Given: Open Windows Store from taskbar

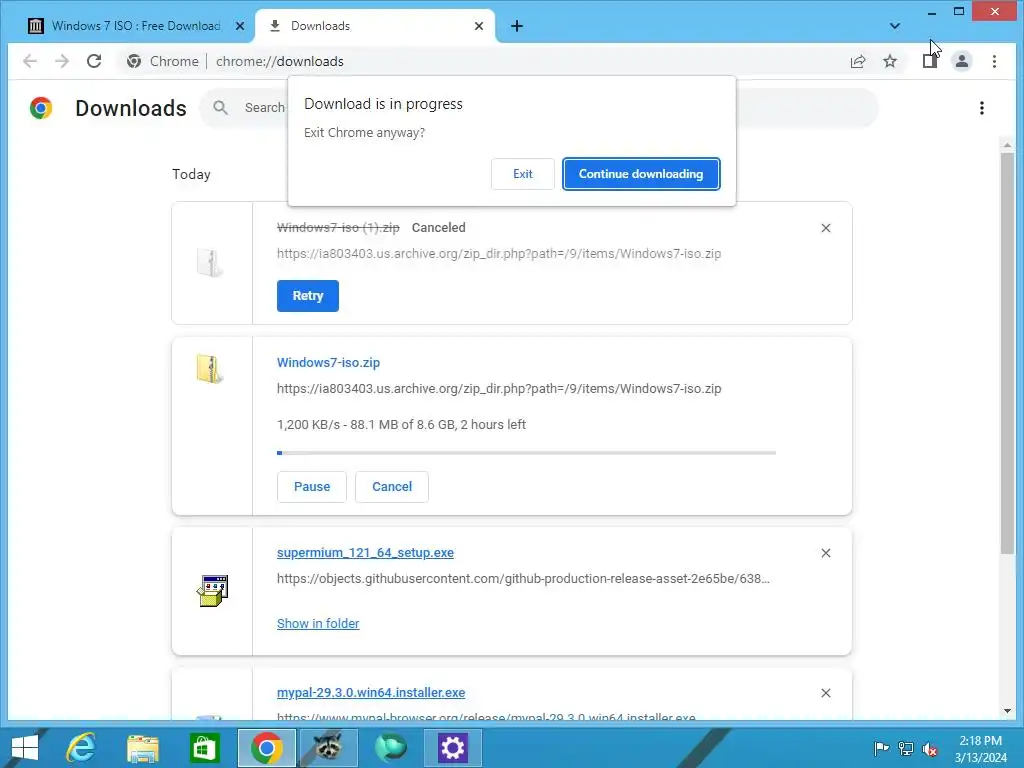Looking at the screenshot, I should [x=204, y=748].
